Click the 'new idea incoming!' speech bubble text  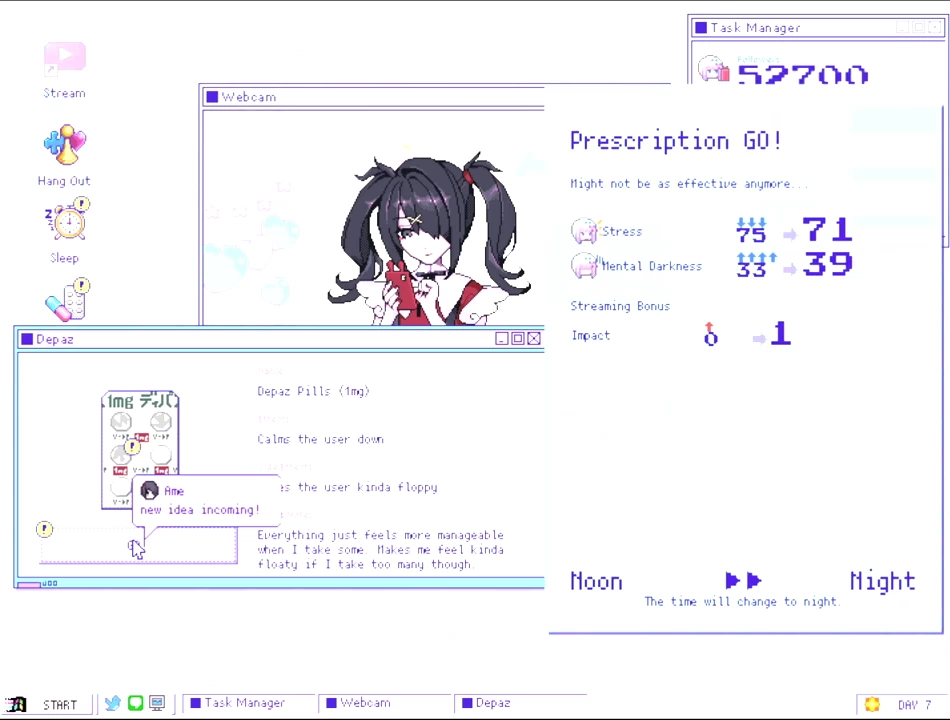click(200, 510)
